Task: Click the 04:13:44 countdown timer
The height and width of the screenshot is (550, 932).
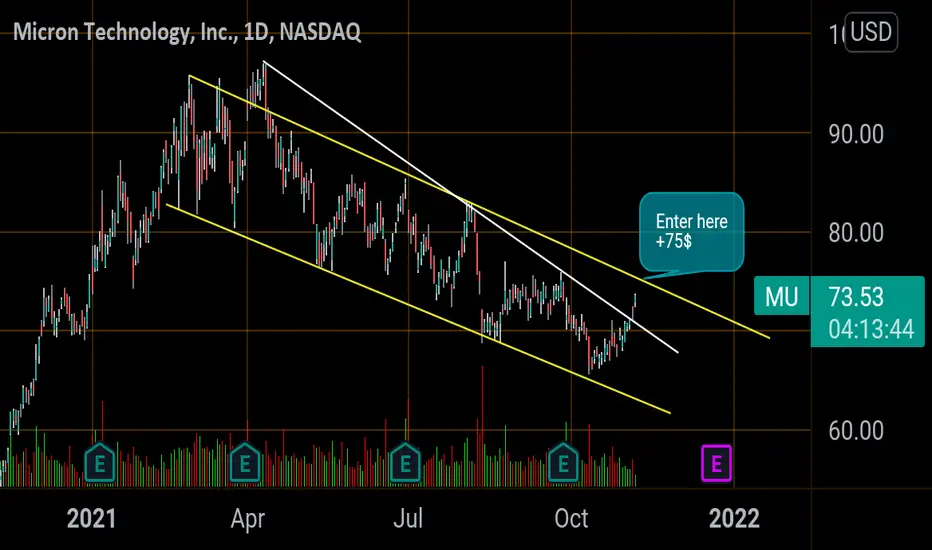Action: pyautogui.click(x=871, y=329)
